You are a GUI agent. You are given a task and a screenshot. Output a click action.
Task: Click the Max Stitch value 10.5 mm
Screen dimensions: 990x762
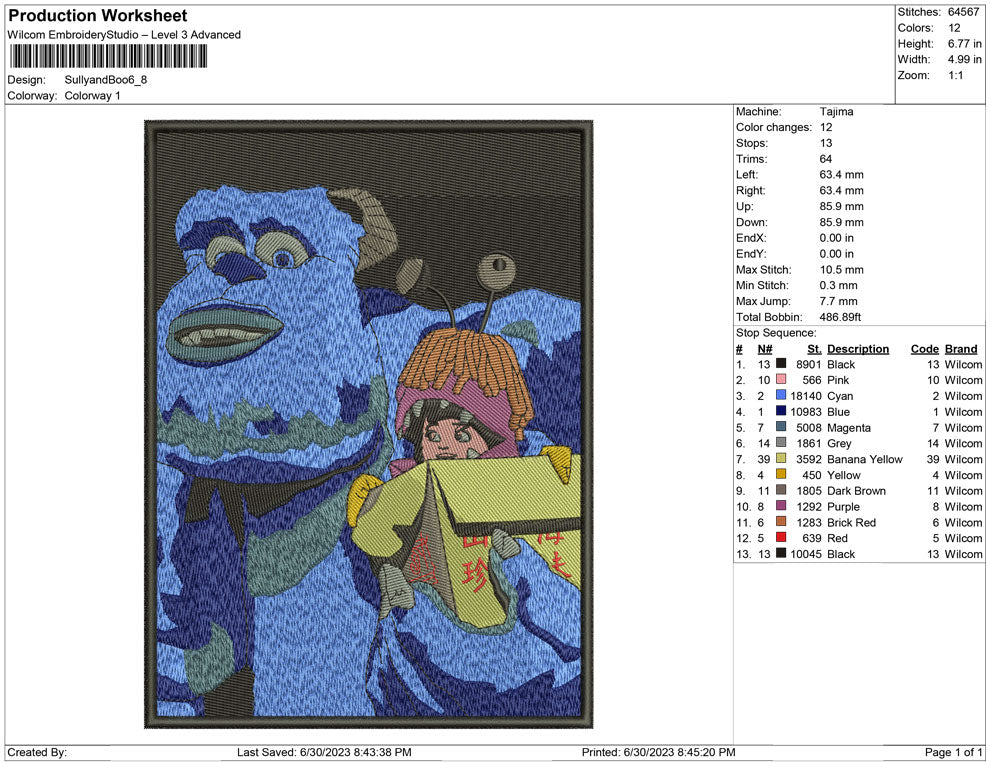tap(842, 270)
